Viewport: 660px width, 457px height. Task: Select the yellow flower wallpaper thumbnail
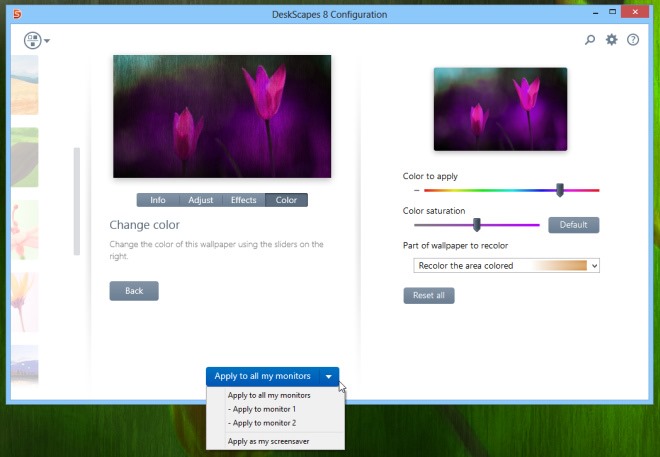(x=25, y=302)
